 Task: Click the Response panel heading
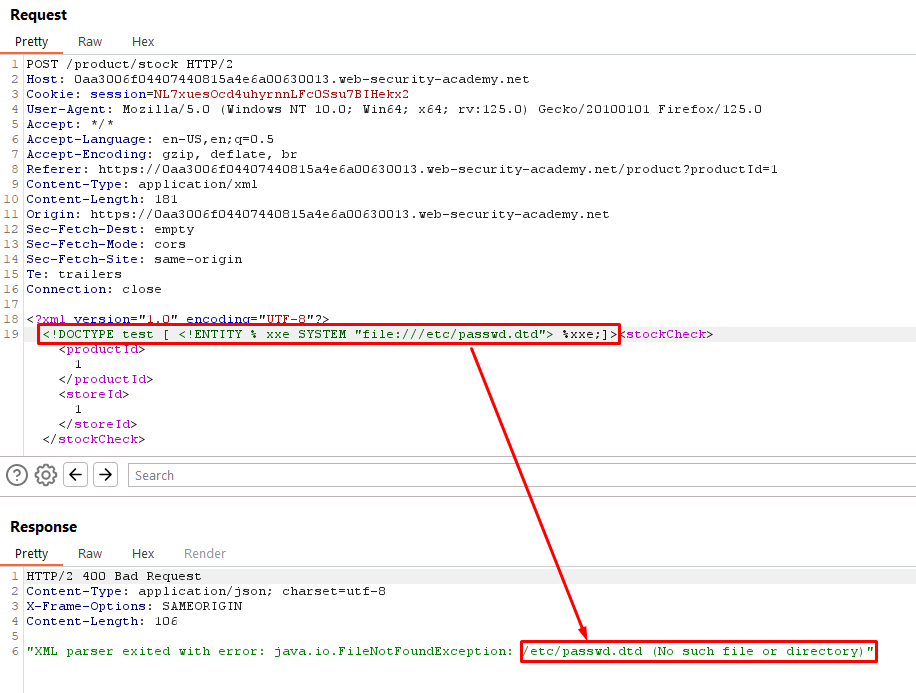(44, 527)
